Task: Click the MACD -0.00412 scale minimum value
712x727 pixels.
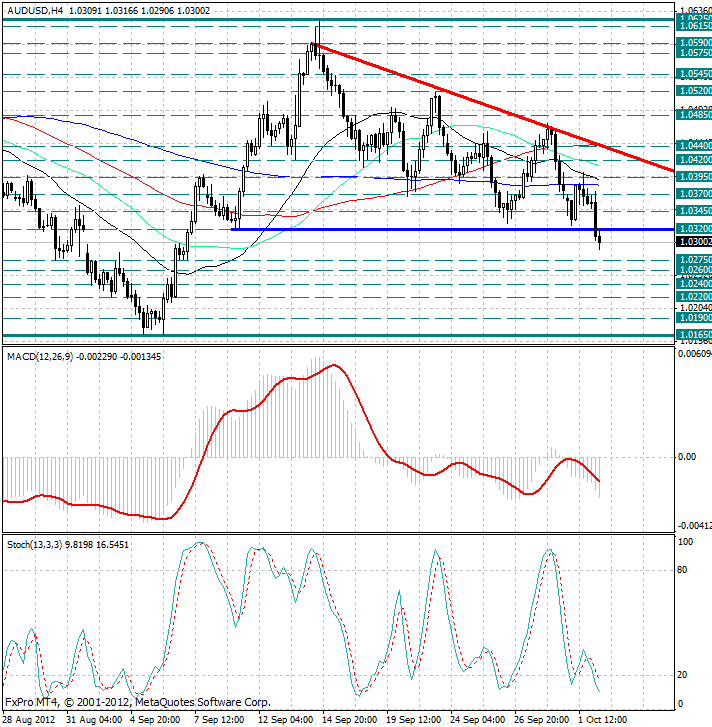Action: tap(694, 526)
